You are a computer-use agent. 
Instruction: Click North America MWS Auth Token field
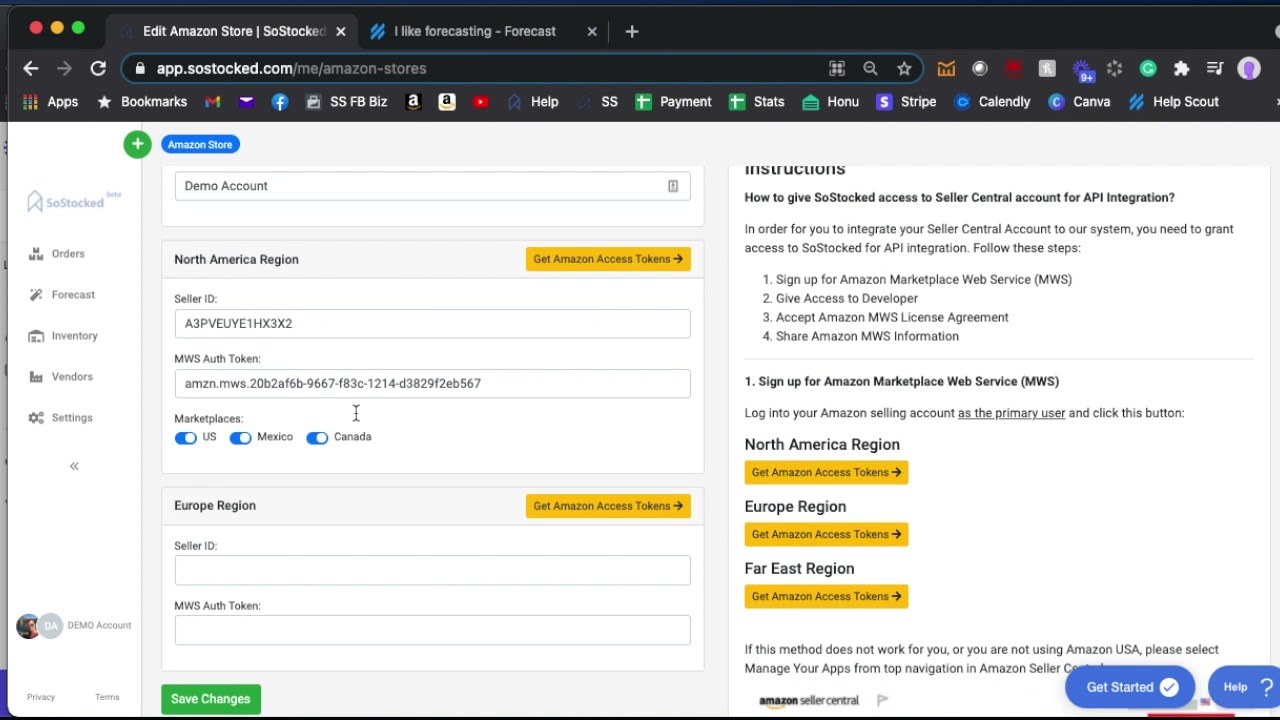(x=432, y=383)
